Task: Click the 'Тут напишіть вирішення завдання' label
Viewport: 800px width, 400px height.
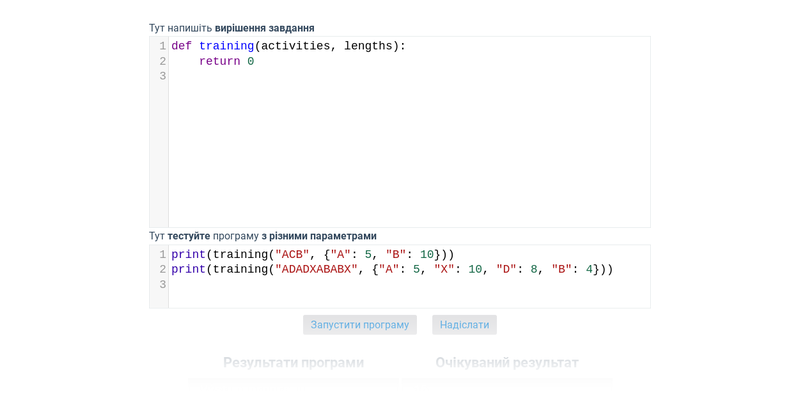Action: click(x=231, y=28)
